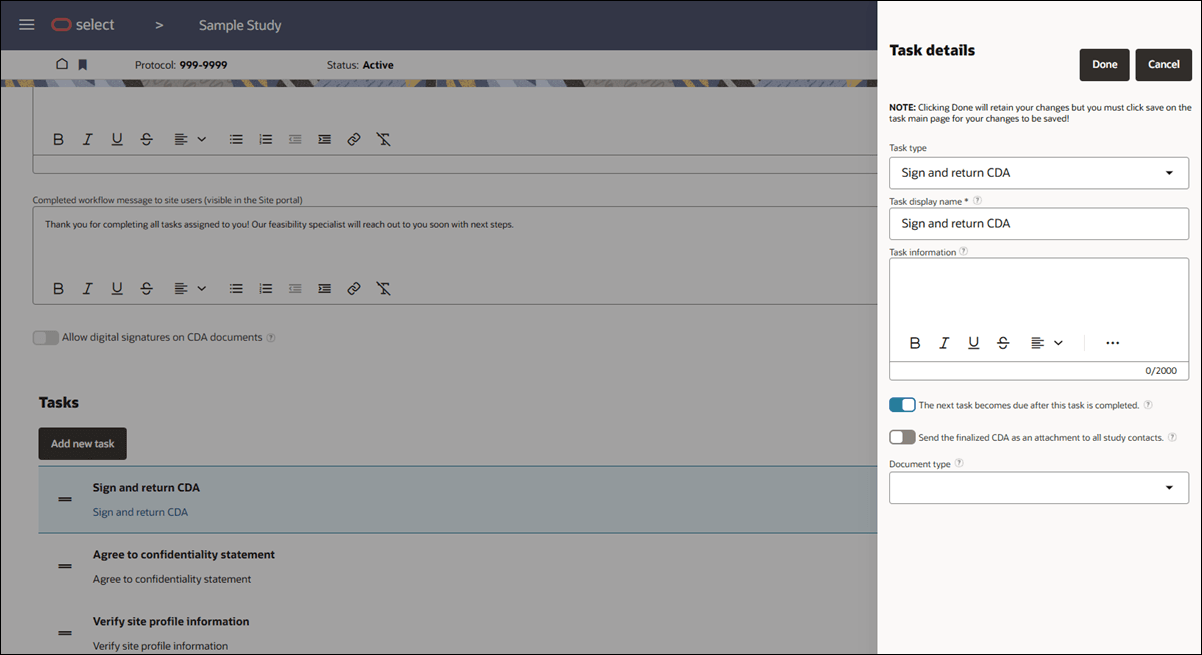Screen dimensions: 1202x655
Task: Show more formatting options in Task information
Action: pyautogui.click(x=1113, y=343)
